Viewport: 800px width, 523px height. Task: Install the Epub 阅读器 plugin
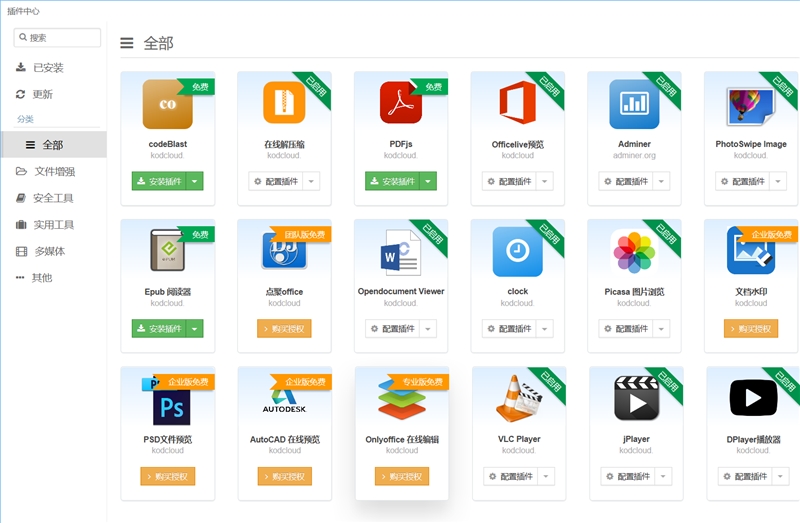(159, 329)
